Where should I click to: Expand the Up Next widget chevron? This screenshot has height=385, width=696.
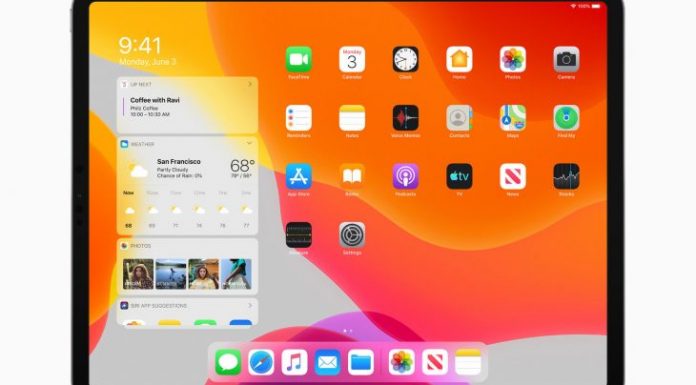(x=250, y=84)
